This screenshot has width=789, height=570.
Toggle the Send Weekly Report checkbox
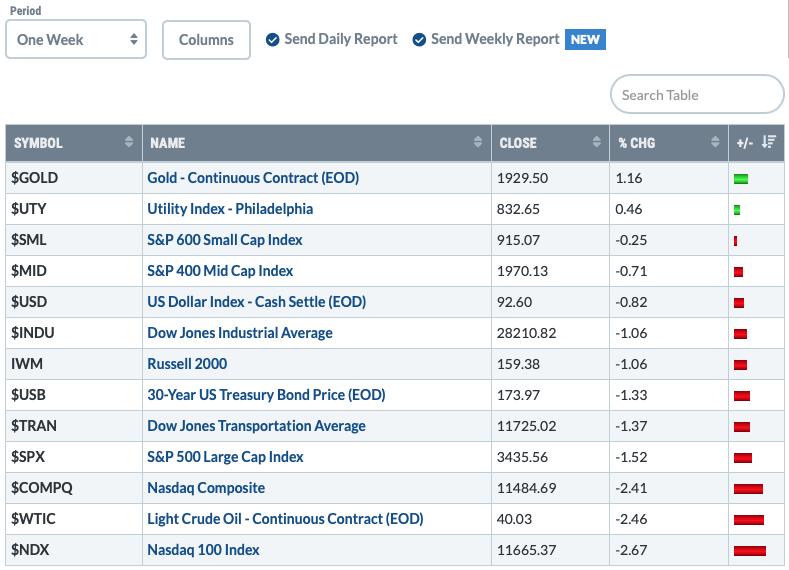(419, 40)
